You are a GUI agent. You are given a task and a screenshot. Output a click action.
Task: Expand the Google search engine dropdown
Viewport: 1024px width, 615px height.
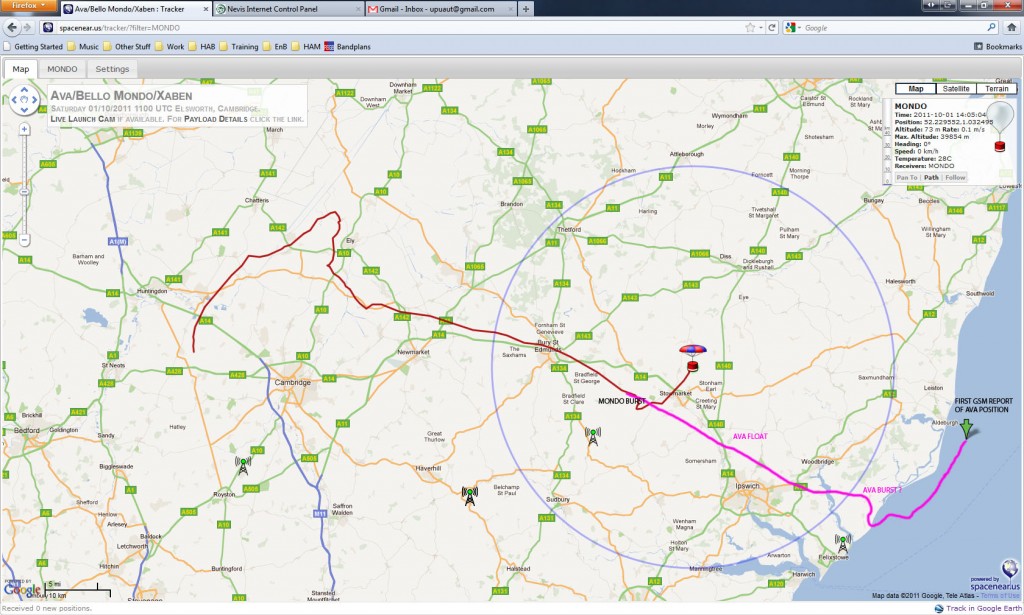(792, 27)
